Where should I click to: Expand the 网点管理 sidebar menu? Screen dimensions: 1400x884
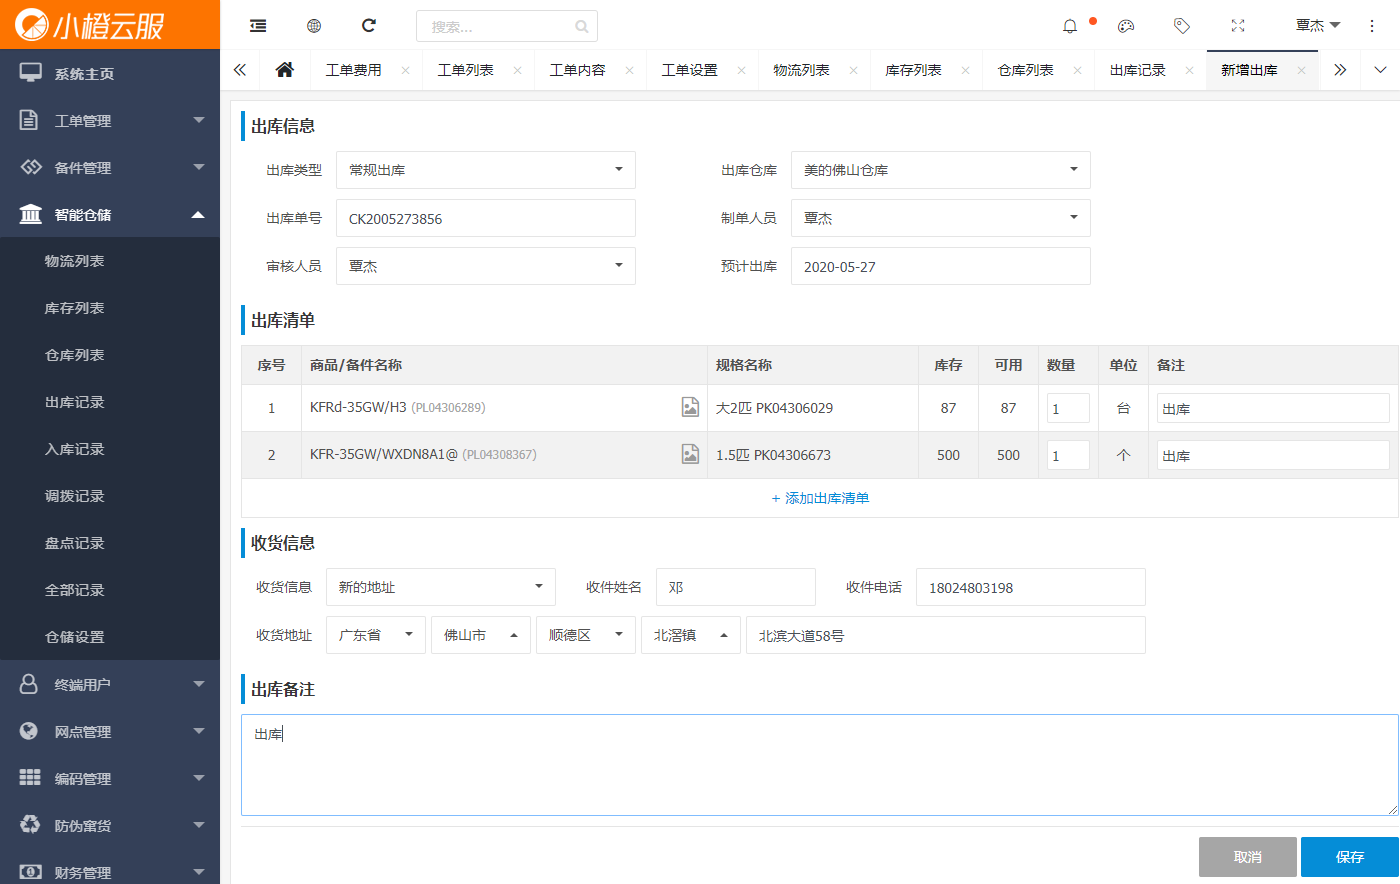click(x=110, y=731)
